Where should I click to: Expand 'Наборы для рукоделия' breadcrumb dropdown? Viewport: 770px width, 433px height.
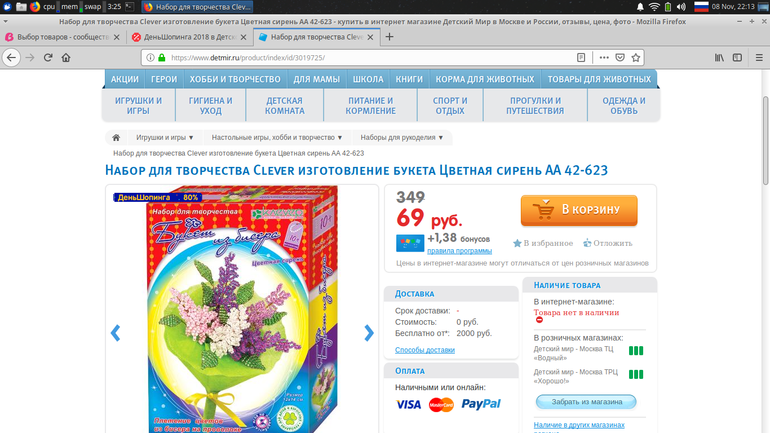(x=402, y=137)
